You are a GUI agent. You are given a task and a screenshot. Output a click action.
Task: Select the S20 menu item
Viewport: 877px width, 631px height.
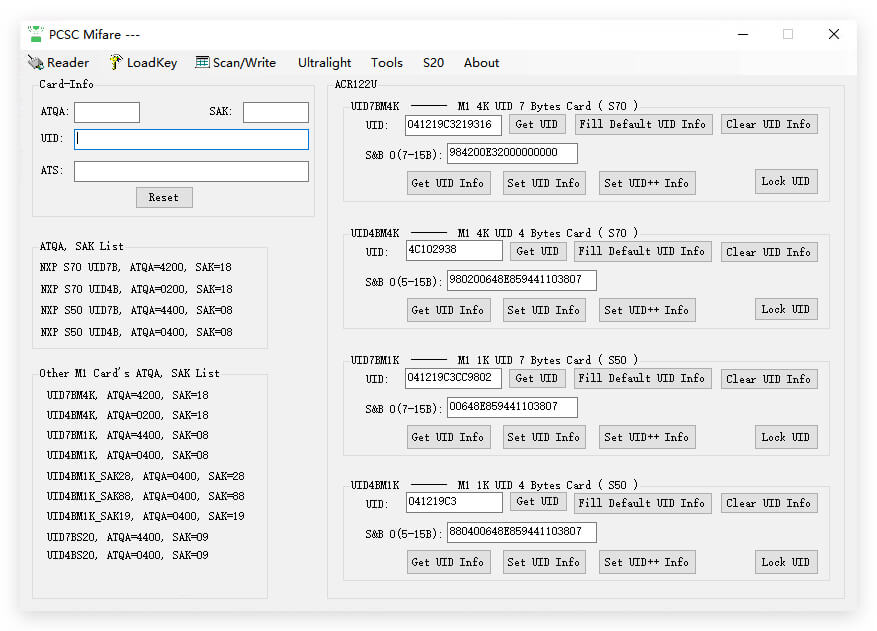433,63
